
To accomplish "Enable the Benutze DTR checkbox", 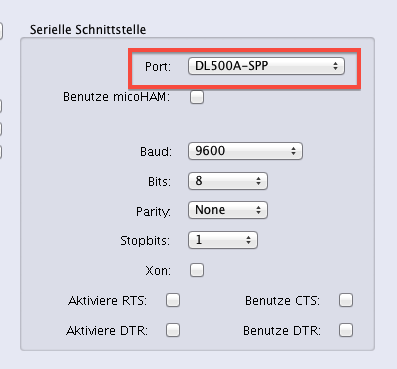I will tap(346, 330).
